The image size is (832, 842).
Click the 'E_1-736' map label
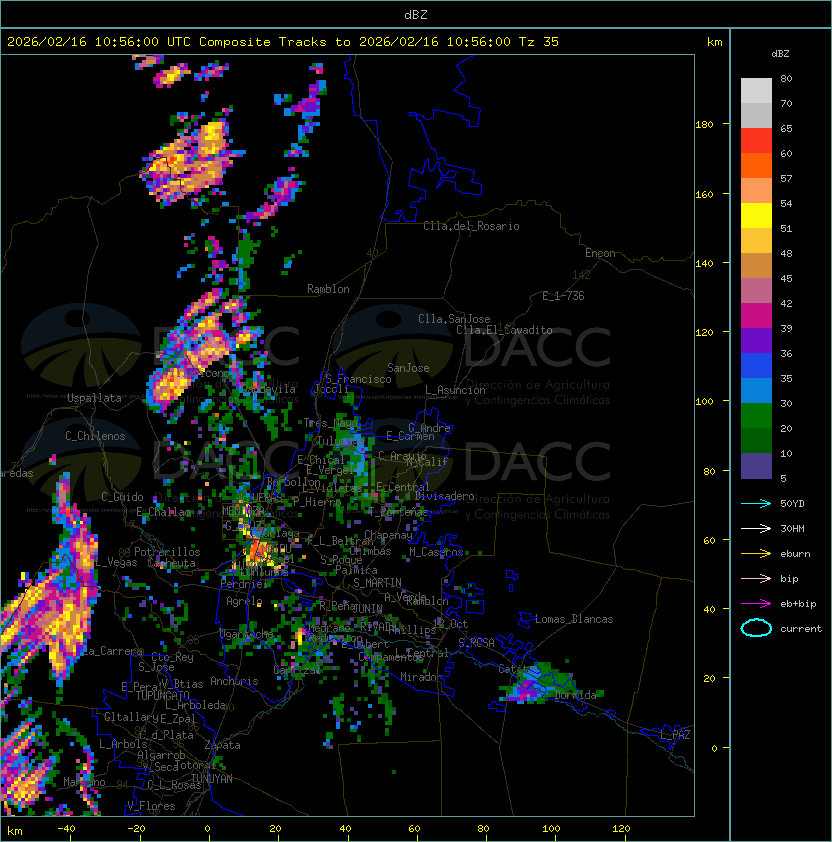(x=563, y=296)
